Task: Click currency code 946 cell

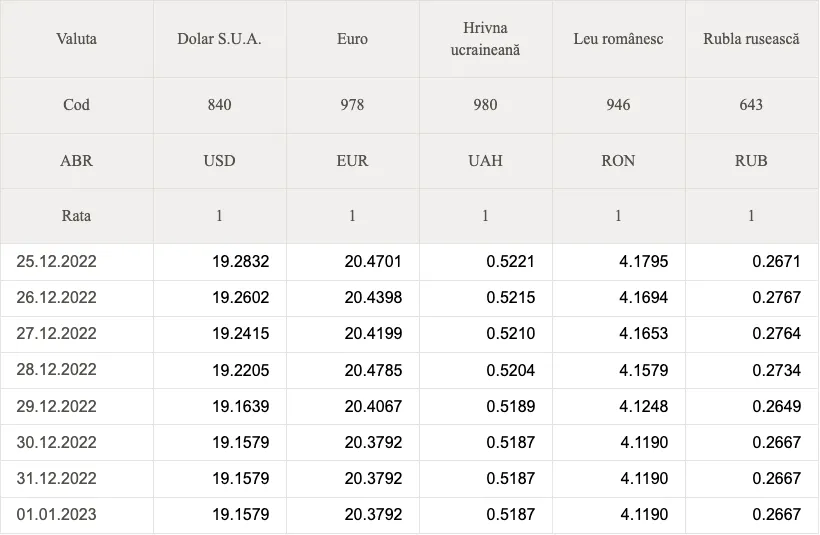Action: coord(619,105)
